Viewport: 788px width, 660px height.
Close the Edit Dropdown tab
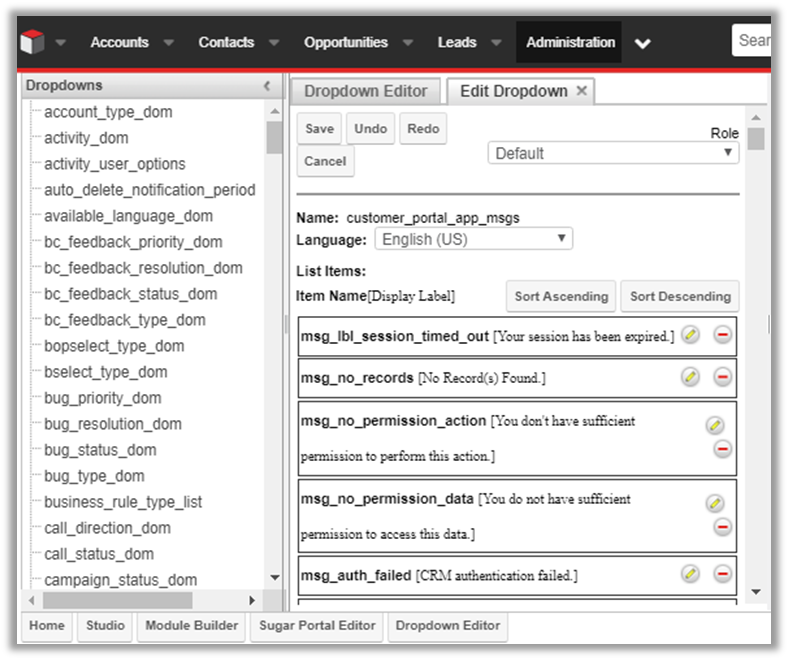click(x=581, y=91)
